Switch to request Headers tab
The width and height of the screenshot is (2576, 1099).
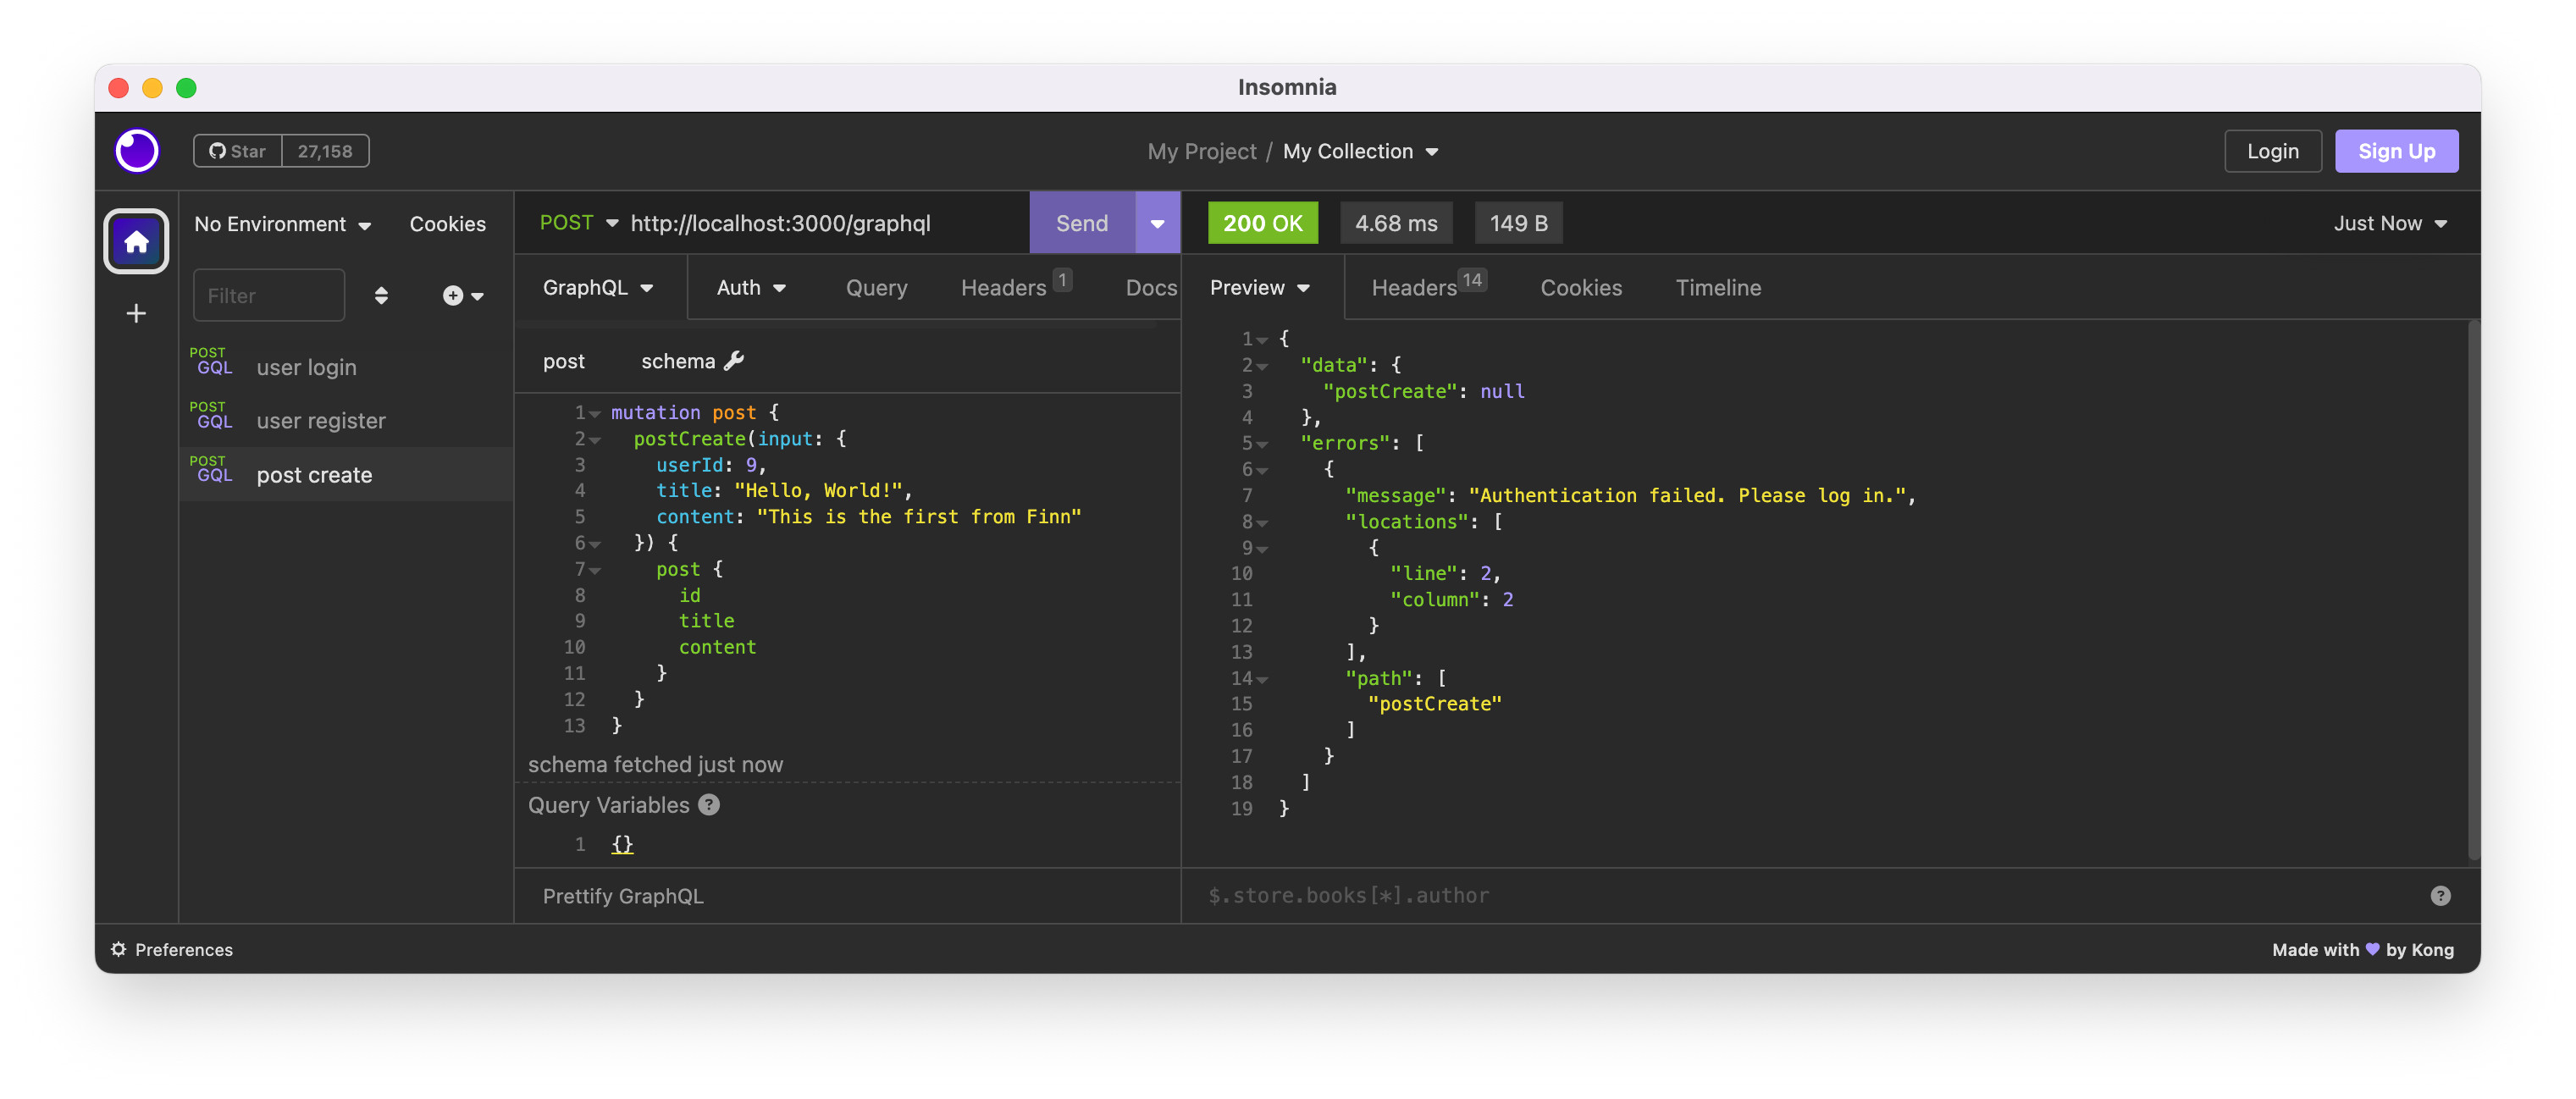click(x=1015, y=285)
